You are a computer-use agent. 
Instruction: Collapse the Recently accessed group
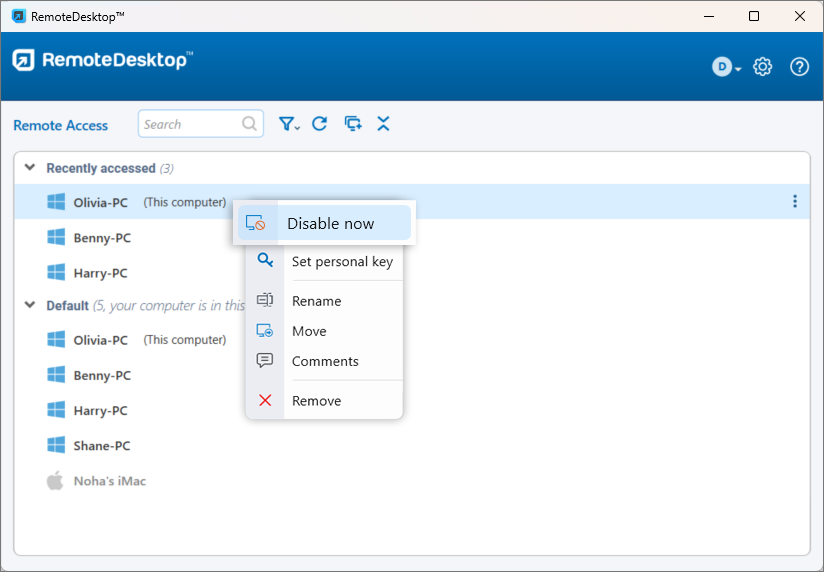(x=30, y=168)
